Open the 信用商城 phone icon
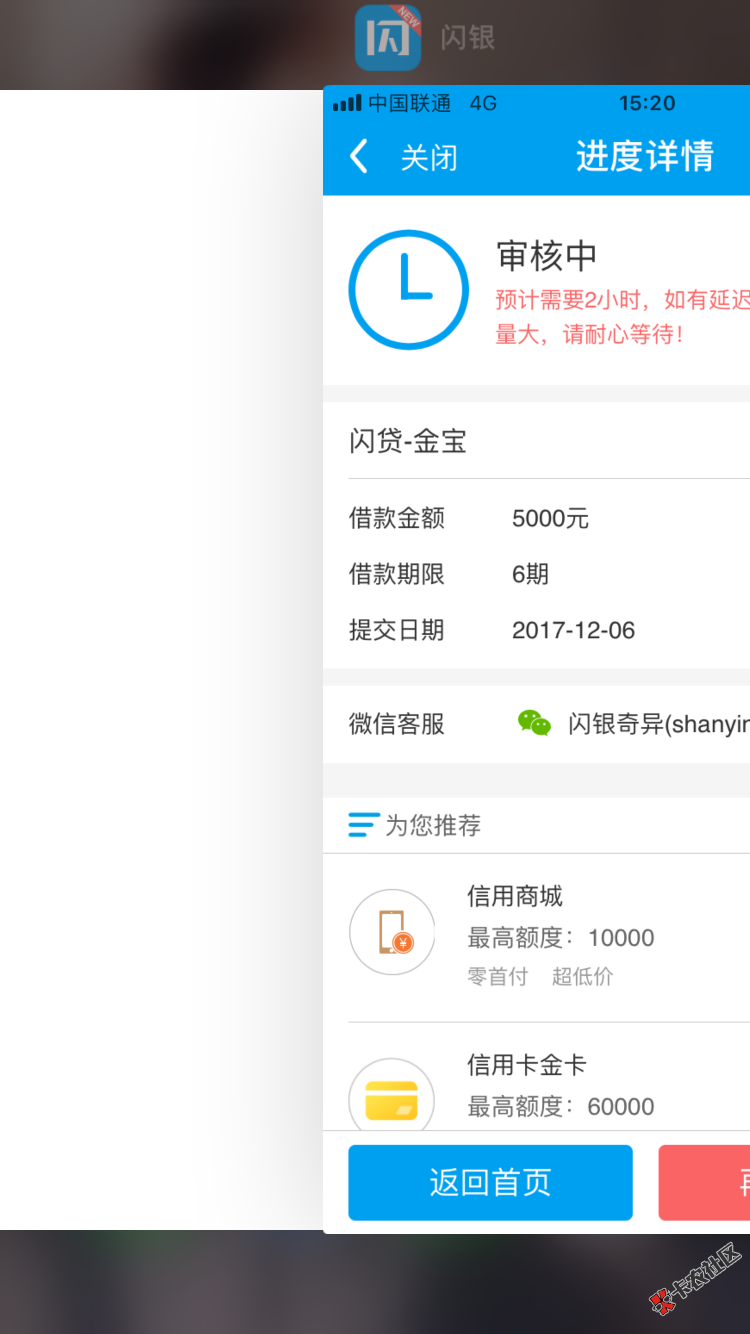 [x=392, y=932]
